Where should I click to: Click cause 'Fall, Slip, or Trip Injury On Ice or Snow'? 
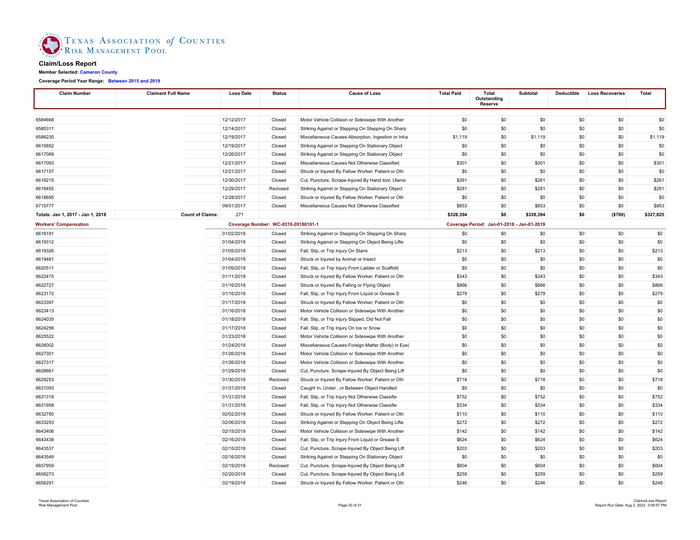click(x=340, y=328)
